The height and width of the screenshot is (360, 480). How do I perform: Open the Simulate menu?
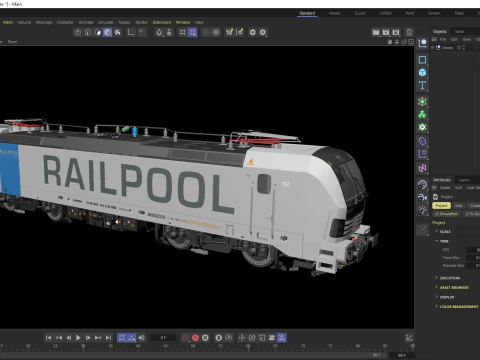point(106,22)
